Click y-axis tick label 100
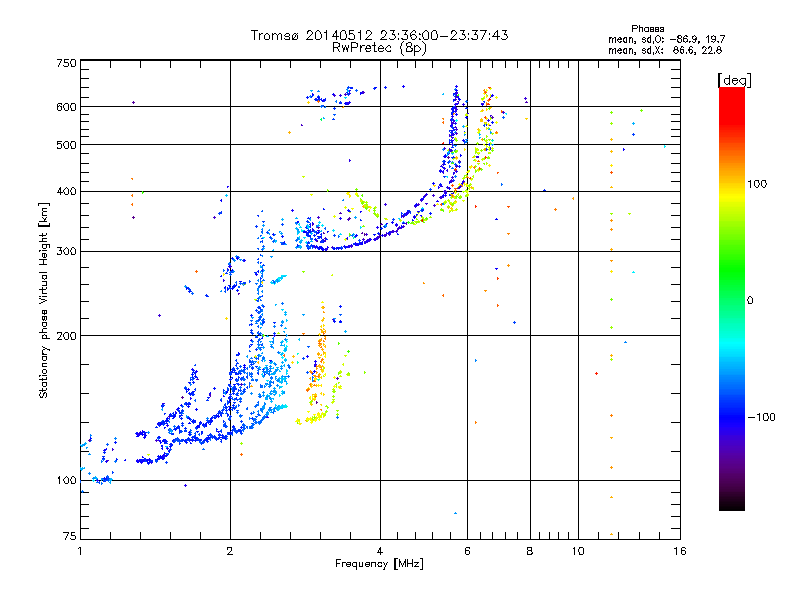The height and width of the screenshot is (600, 800). point(66,480)
